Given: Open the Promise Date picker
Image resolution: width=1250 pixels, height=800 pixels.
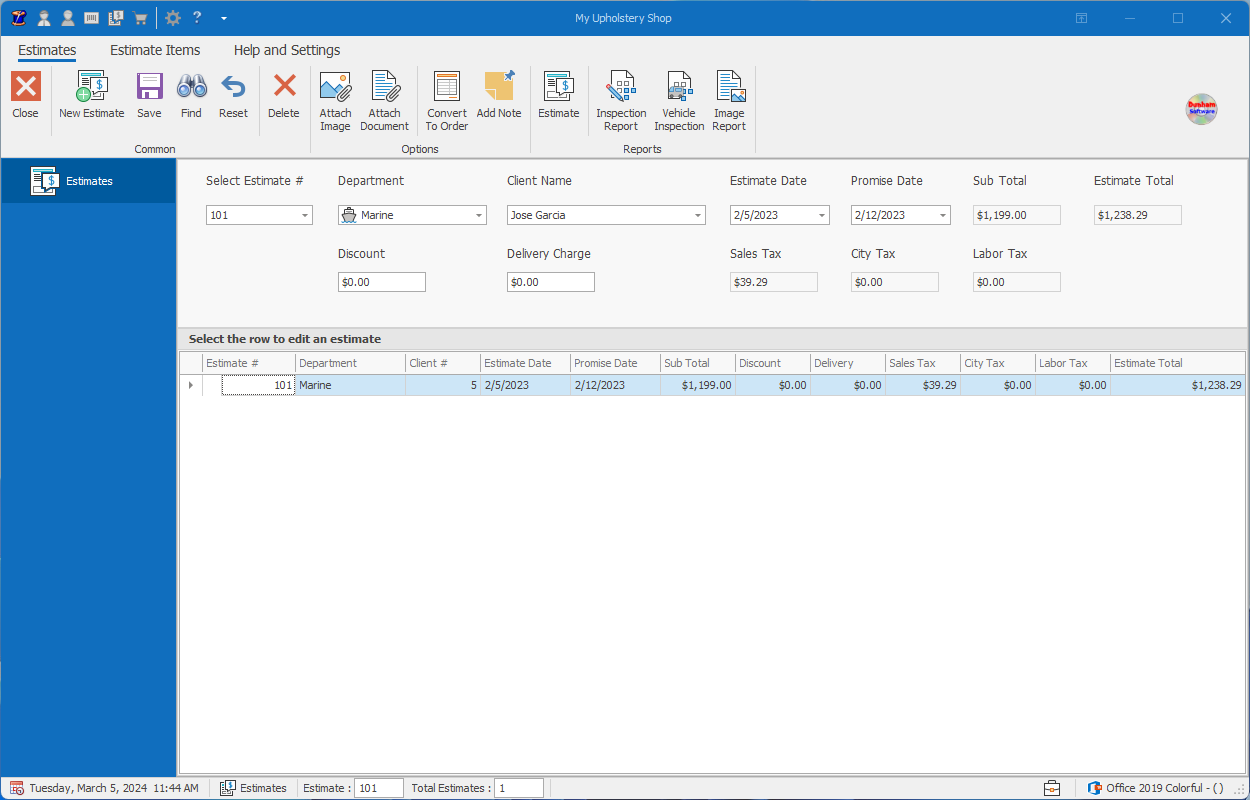Looking at the screenshot, I should 941,214.
